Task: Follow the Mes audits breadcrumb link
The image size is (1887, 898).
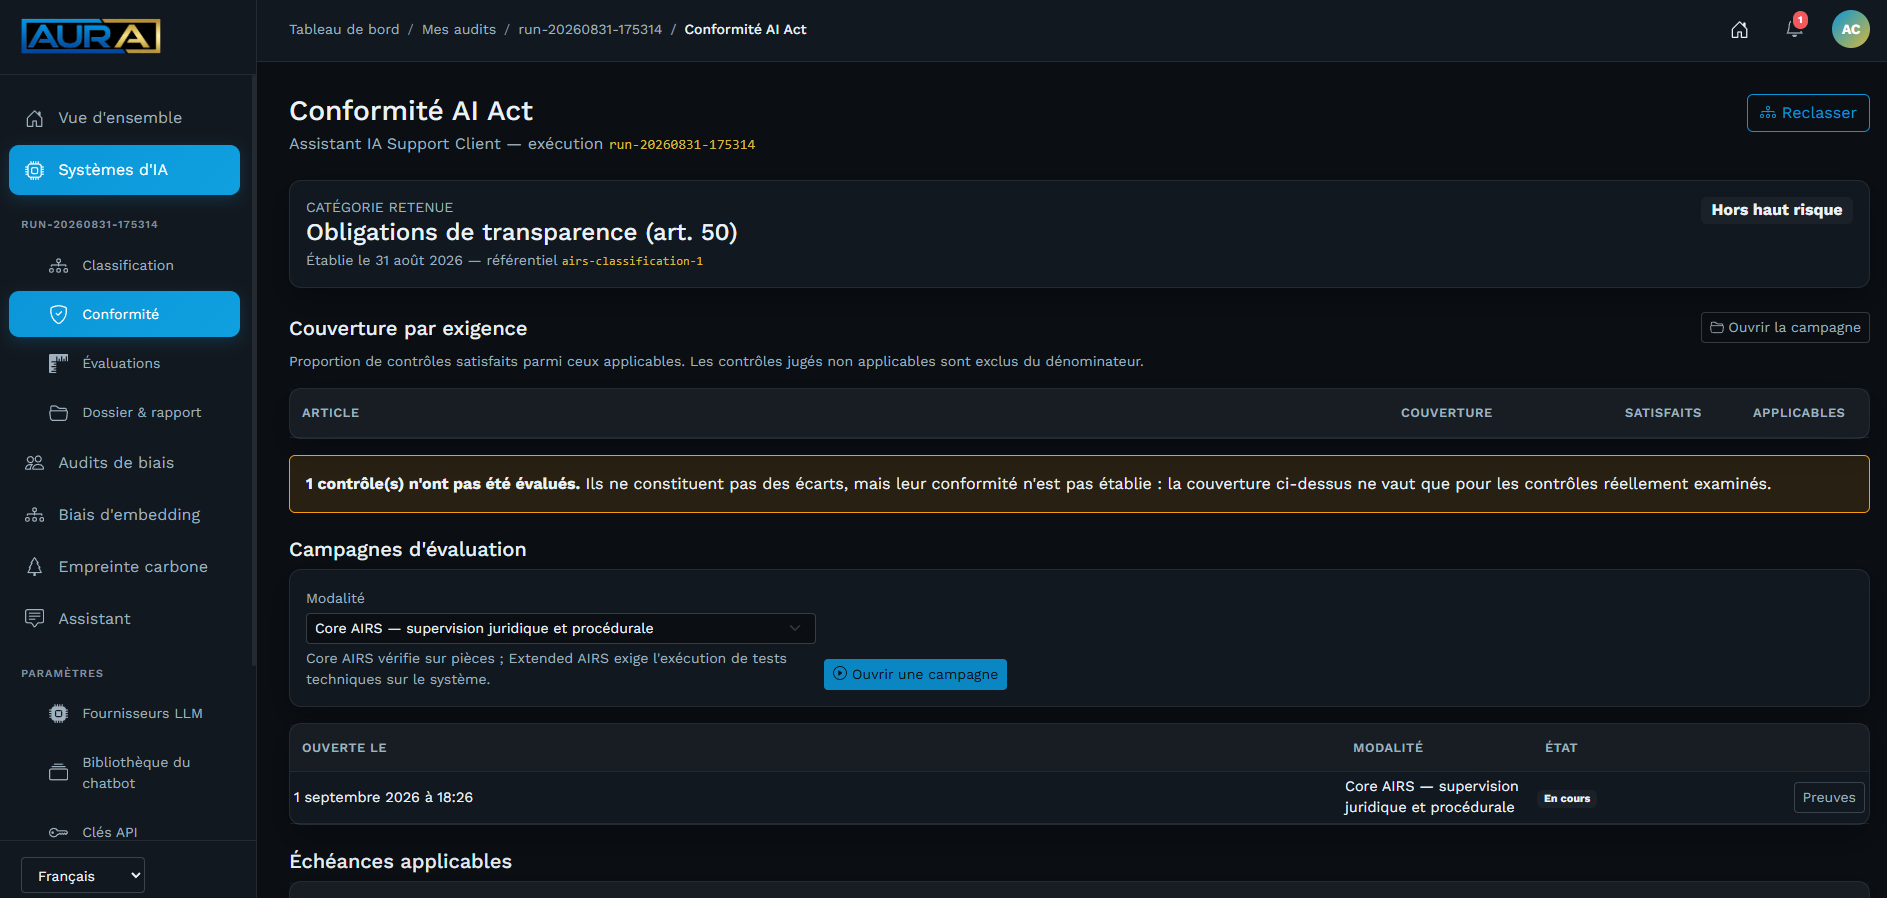Action: (x=459, y=29)
